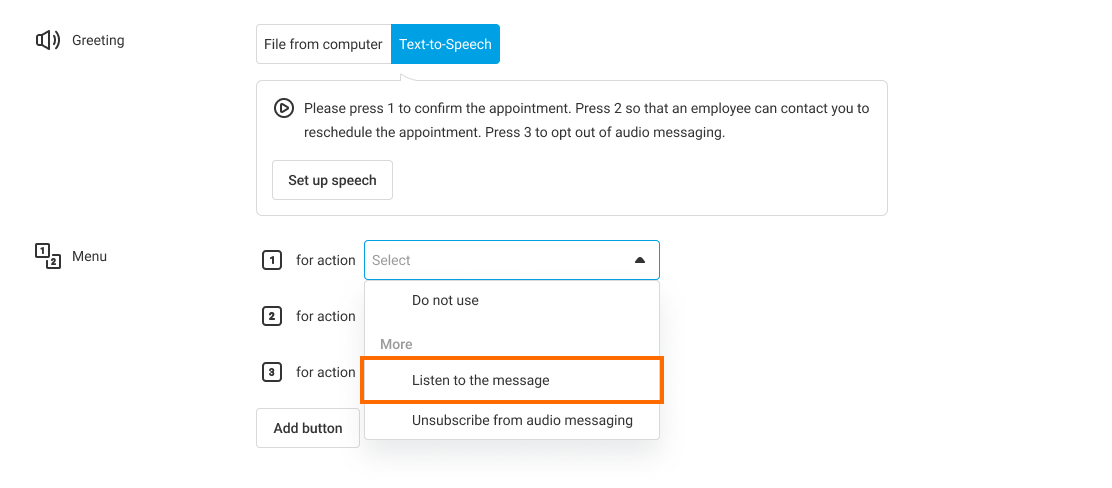
Task: Play the greeting text-to-speech preview
Action: pyautogui.click(x=283, y=108)
